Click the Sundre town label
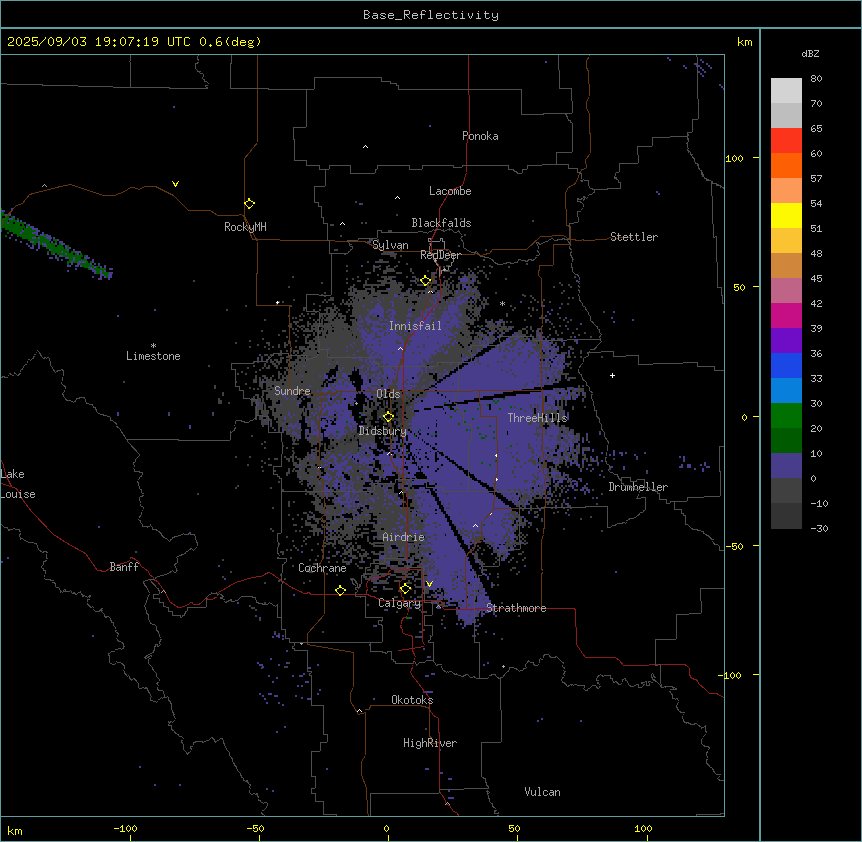The width and height of the screenshot is (862, 842). (292, 391)
